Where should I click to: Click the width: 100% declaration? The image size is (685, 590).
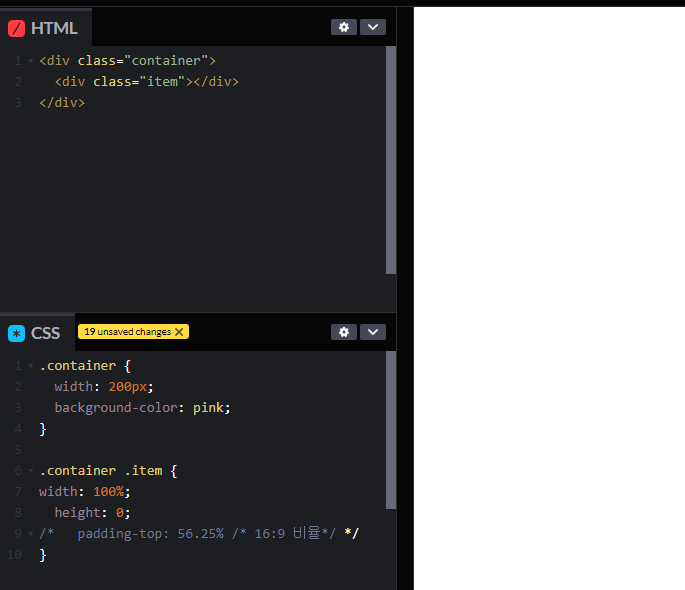point(85,491)
